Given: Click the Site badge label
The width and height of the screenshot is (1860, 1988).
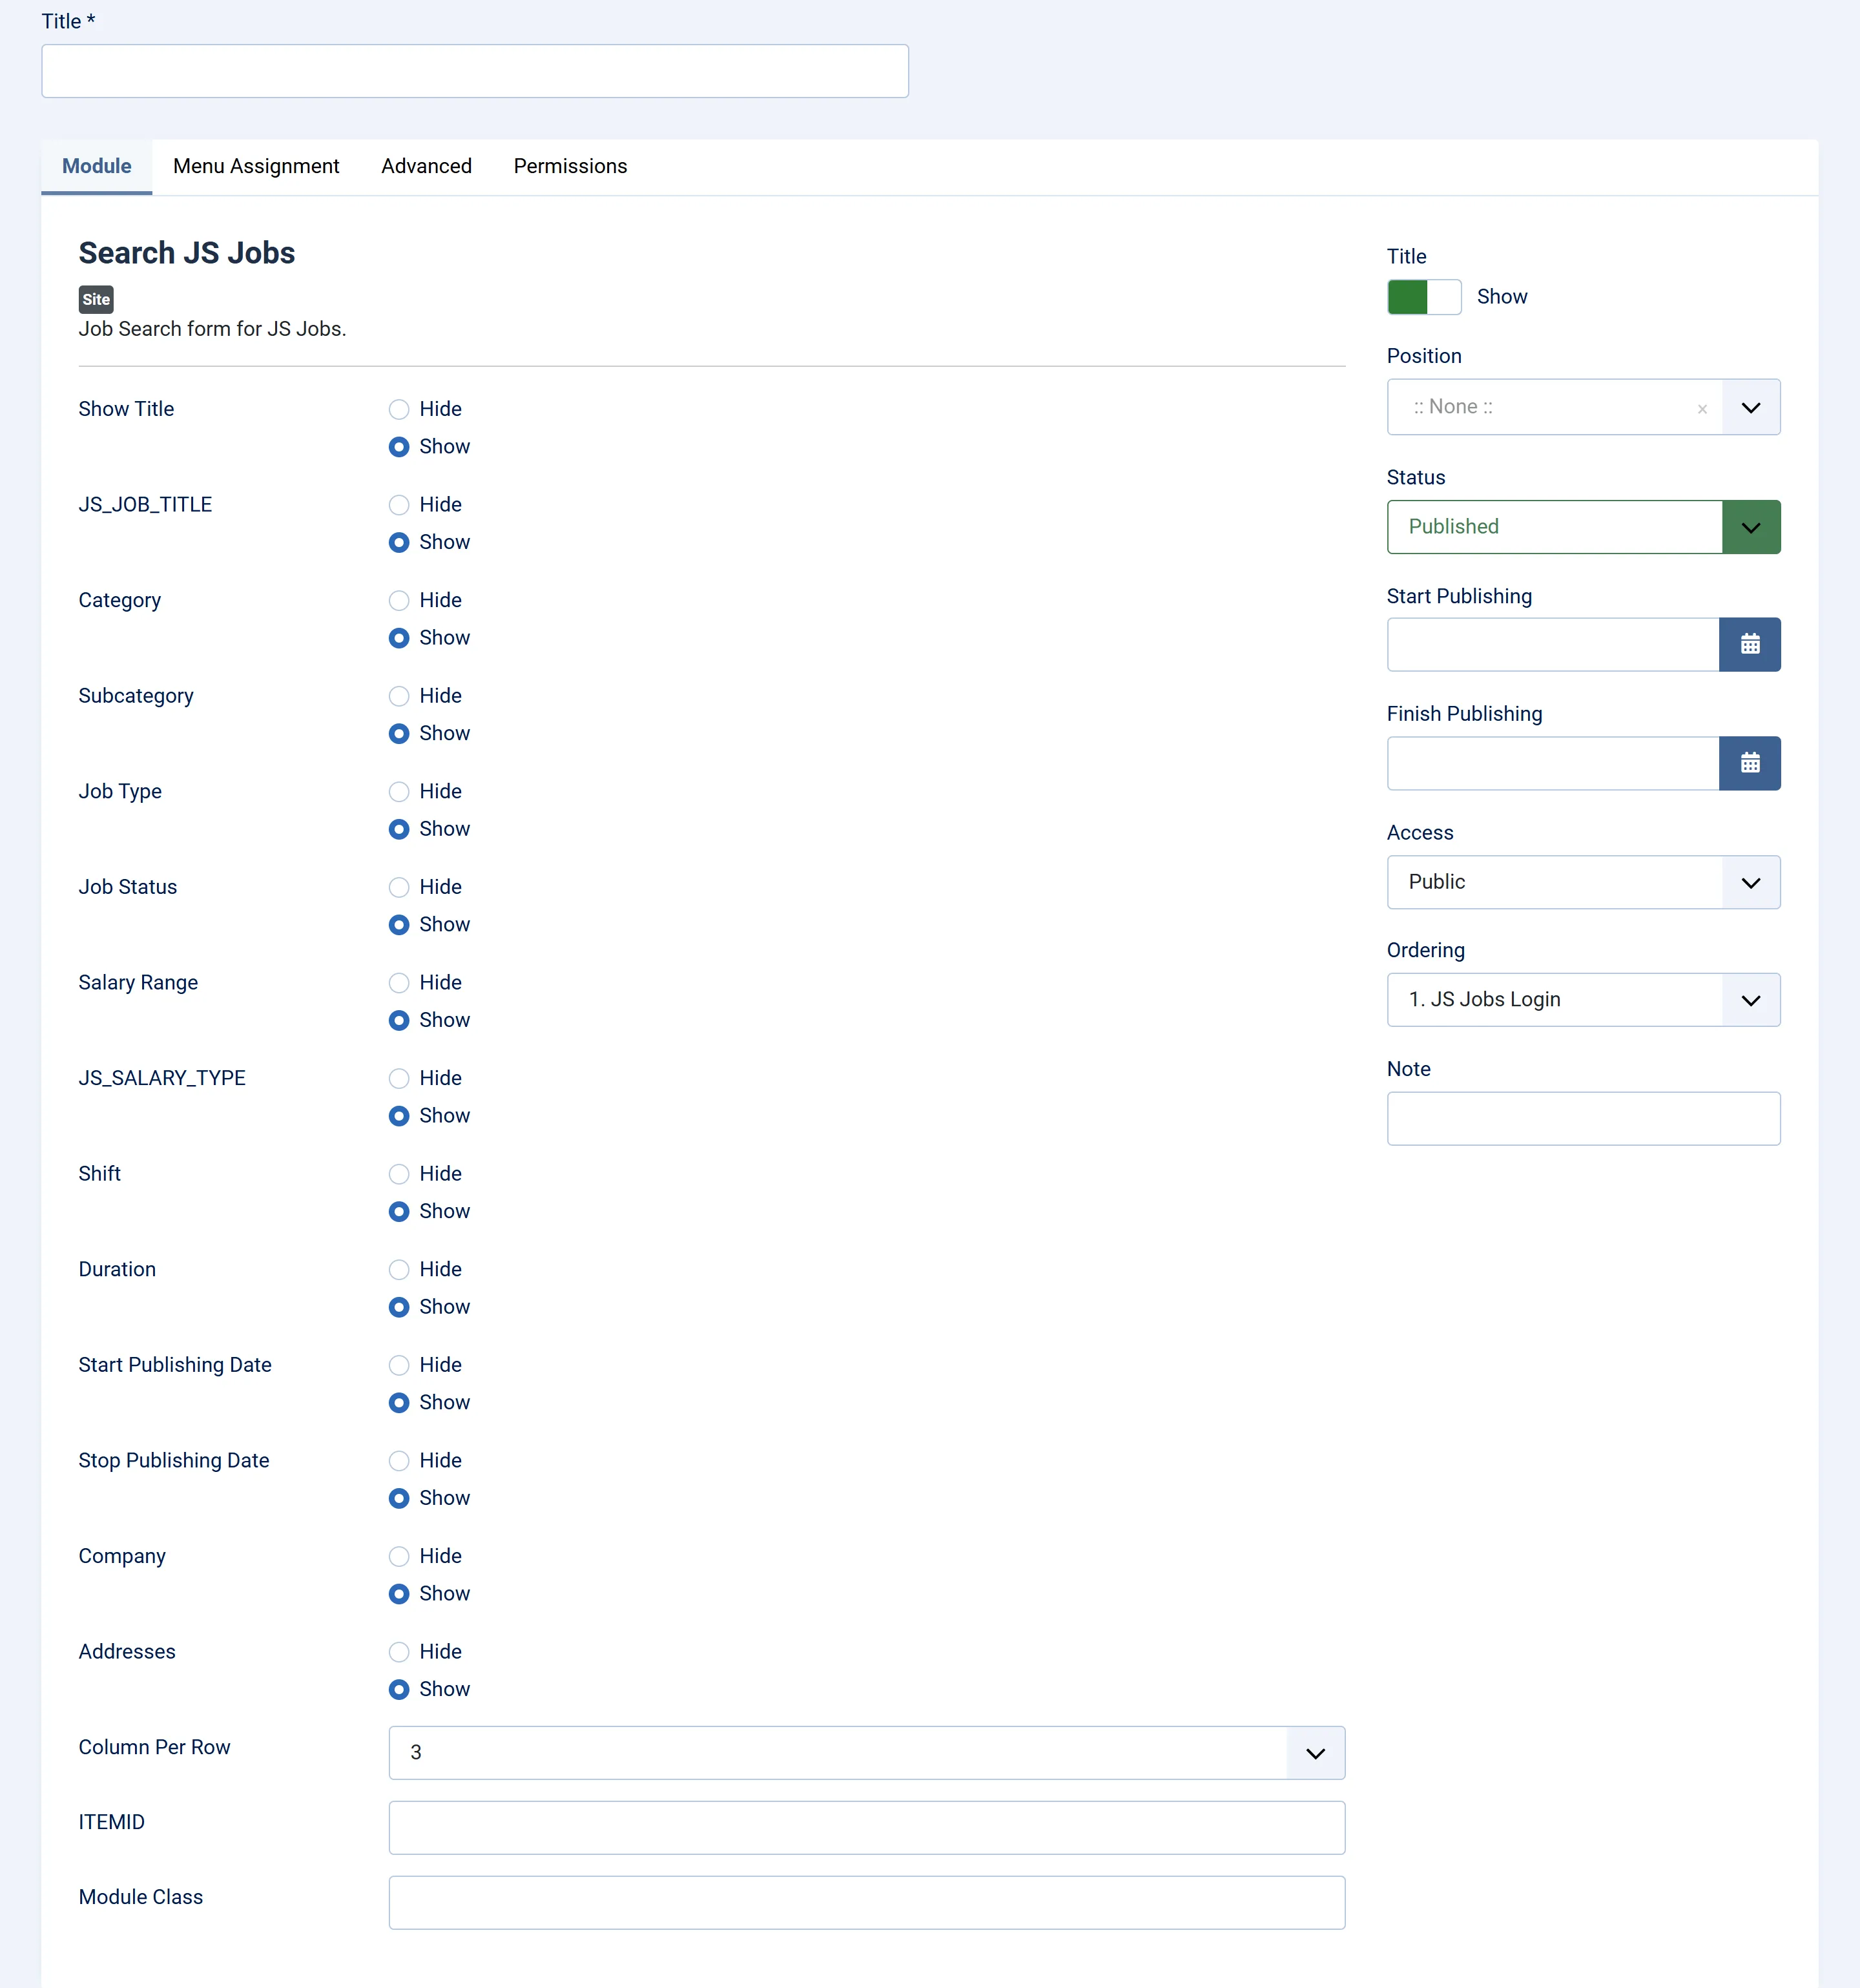Looking at the screenshot, I should click(96, 300).
